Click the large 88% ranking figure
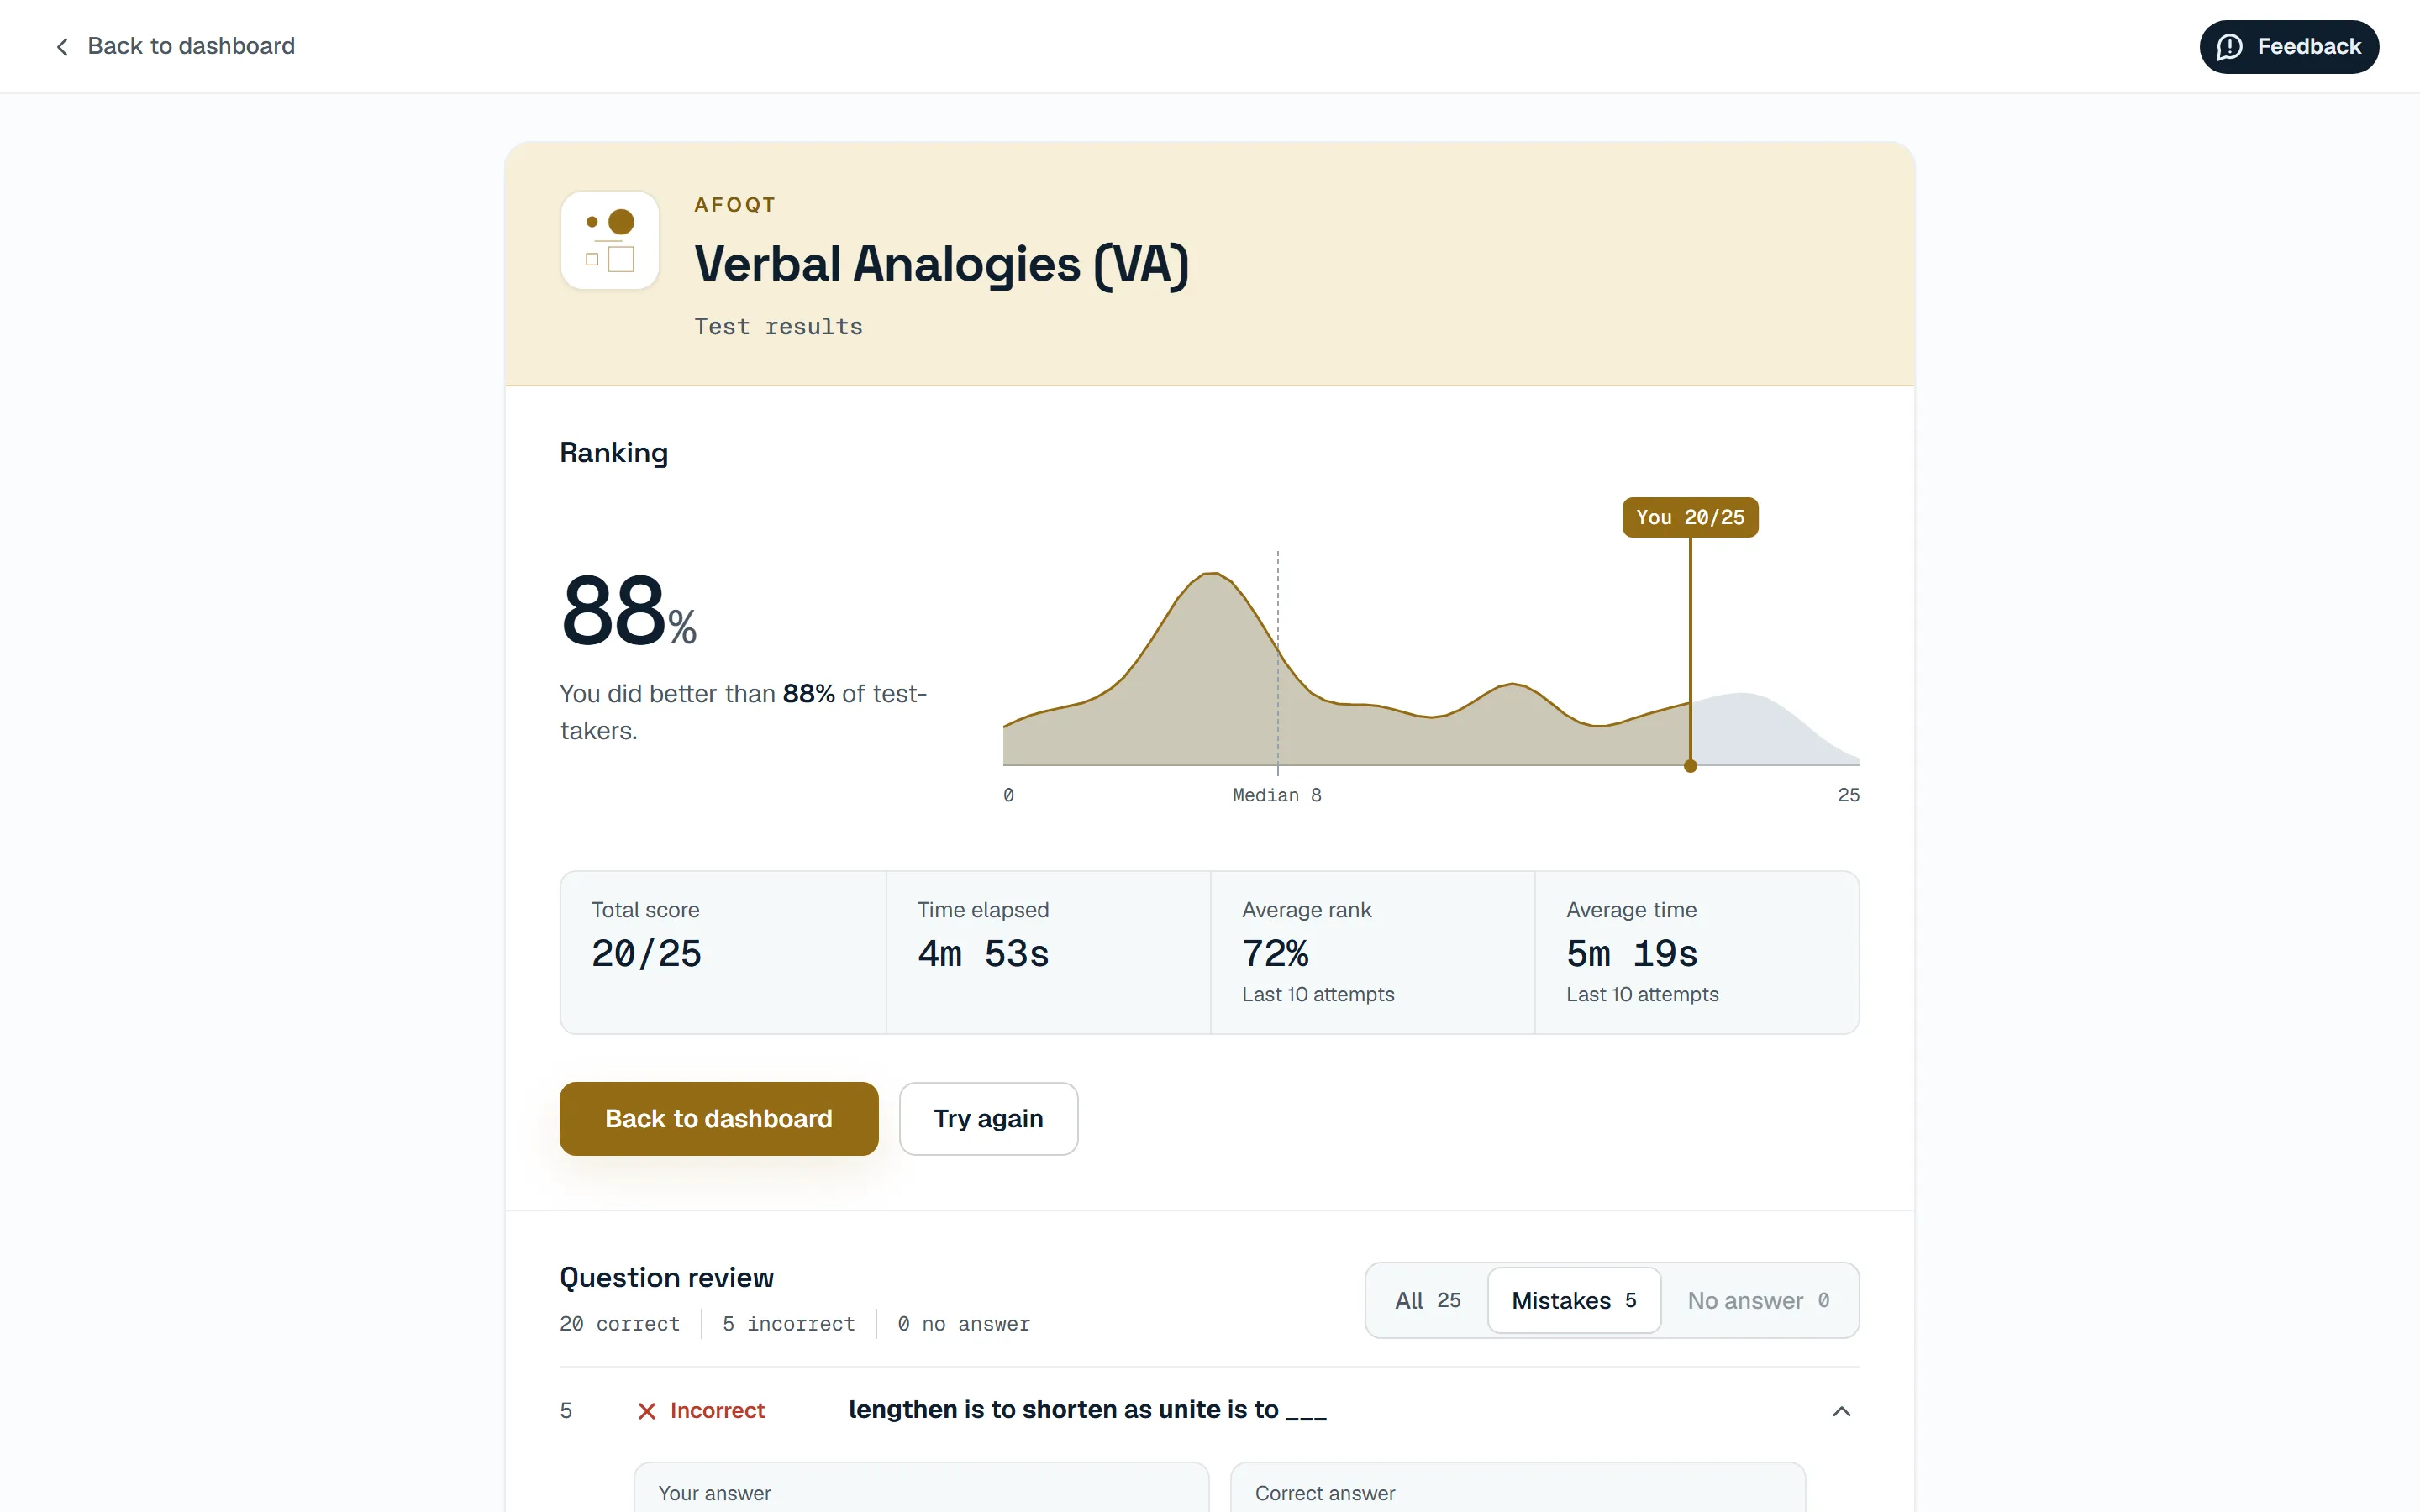2420x1512 pixels. (x=628, y=610)
